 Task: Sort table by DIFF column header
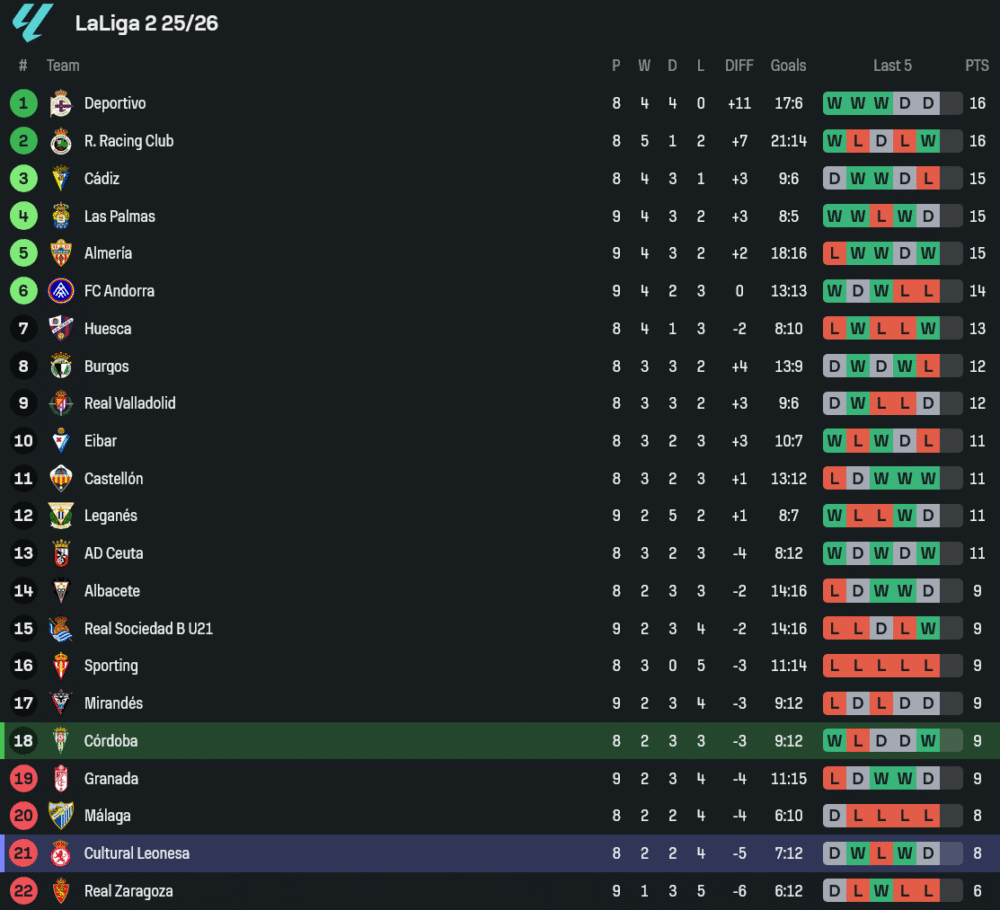pyautogui.click(x=739, y=66)
